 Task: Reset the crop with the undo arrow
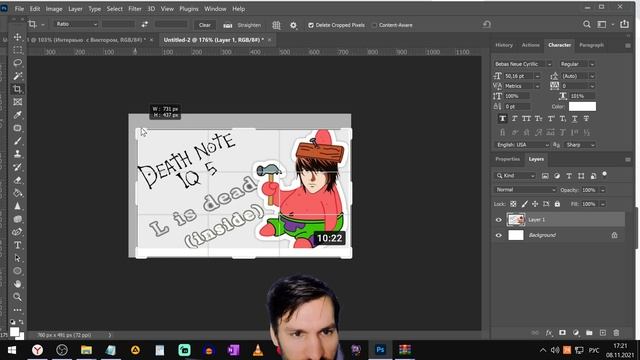(487, 24)
